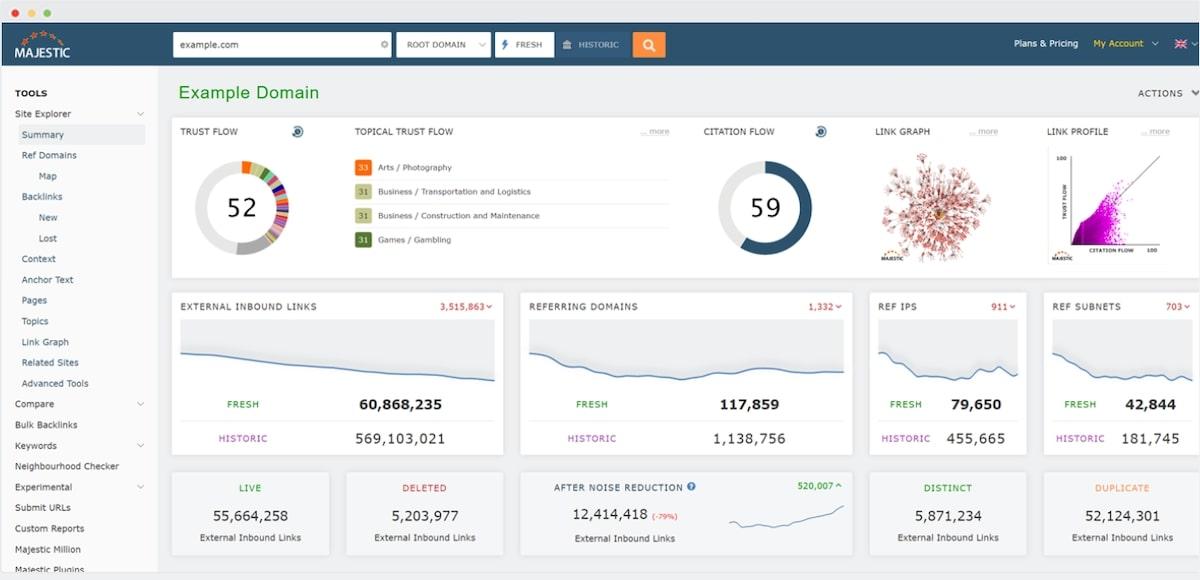Select Ref Domains in sidebar
1200x580 pixels.
pos(49,155)
